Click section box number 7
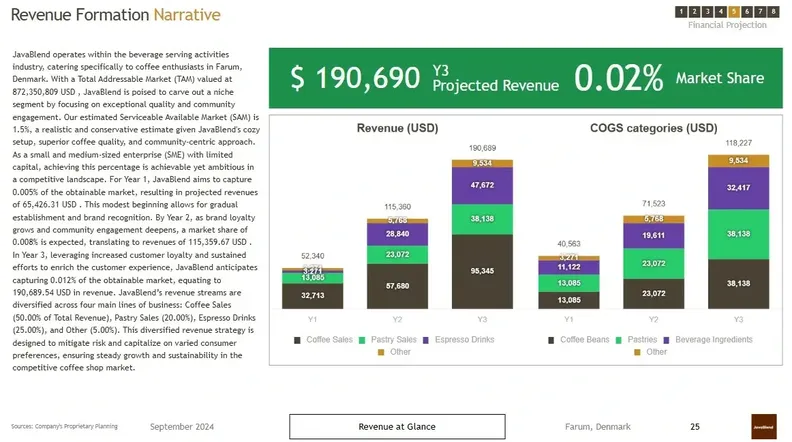792x442 pixels. coord(760,12)
